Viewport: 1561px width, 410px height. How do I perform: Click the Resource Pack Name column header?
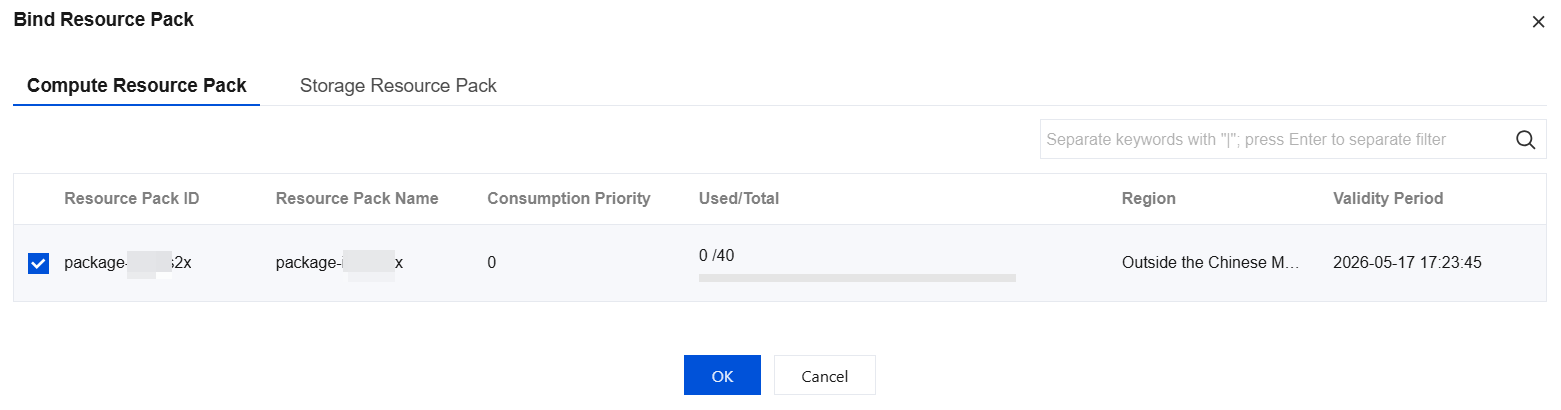[357, 198]
